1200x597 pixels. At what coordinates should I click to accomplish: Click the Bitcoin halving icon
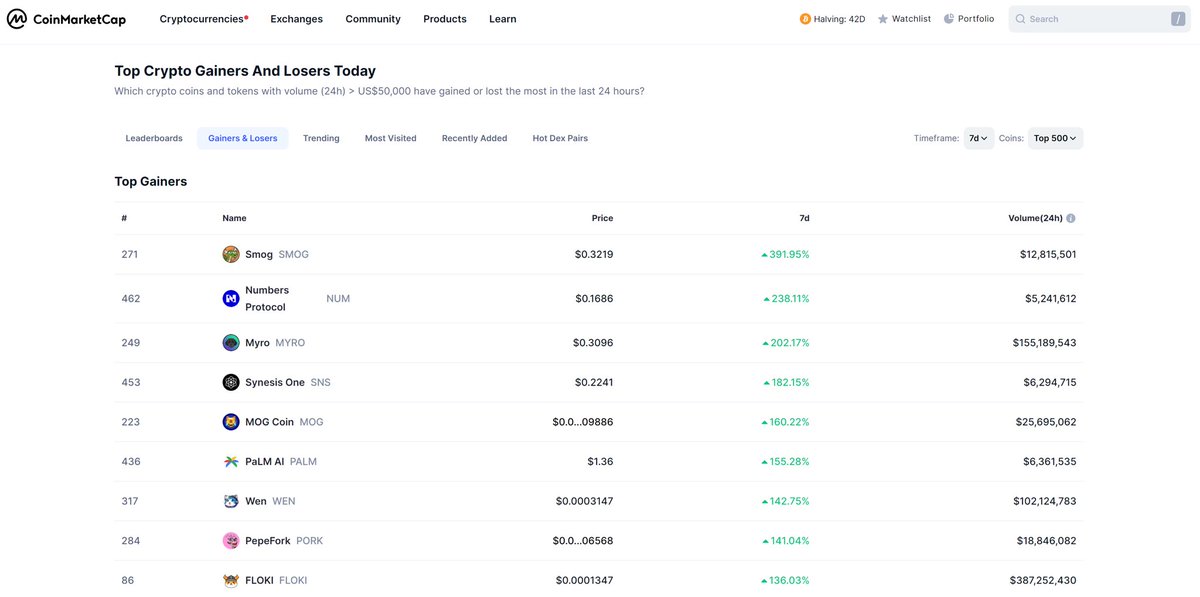(x=805, y=19)
